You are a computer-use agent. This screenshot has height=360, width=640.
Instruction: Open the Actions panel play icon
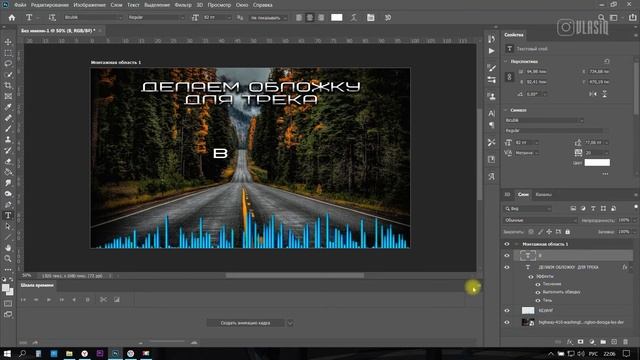point(491,51)
